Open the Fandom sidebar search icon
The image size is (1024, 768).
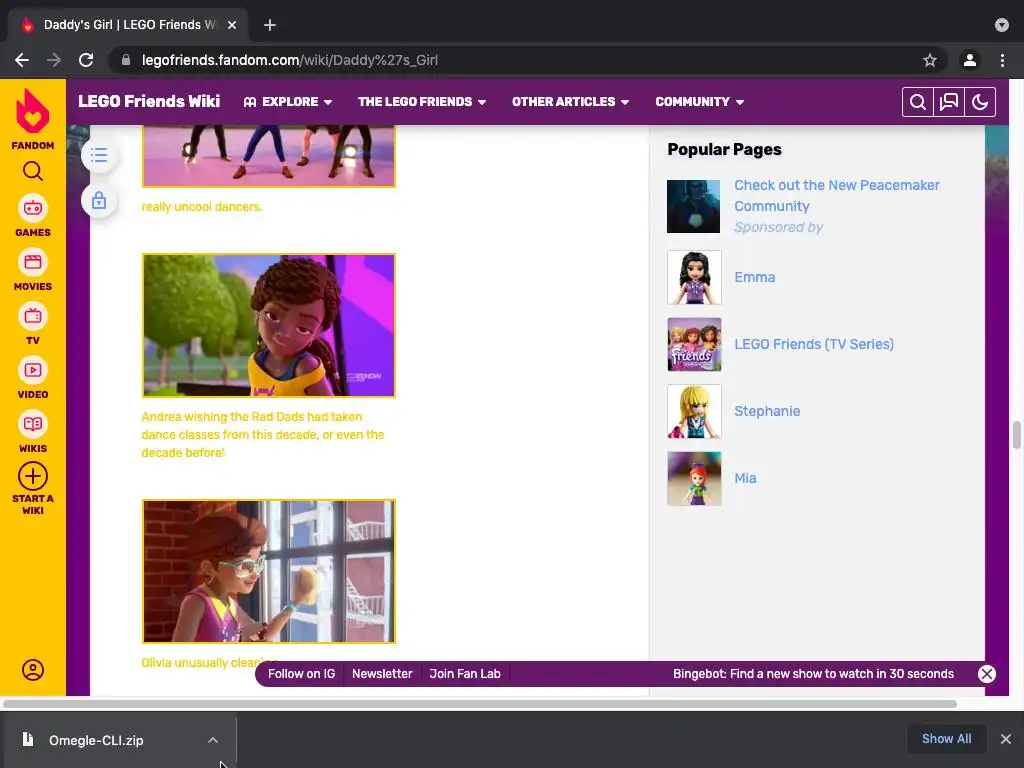(33, 171)
